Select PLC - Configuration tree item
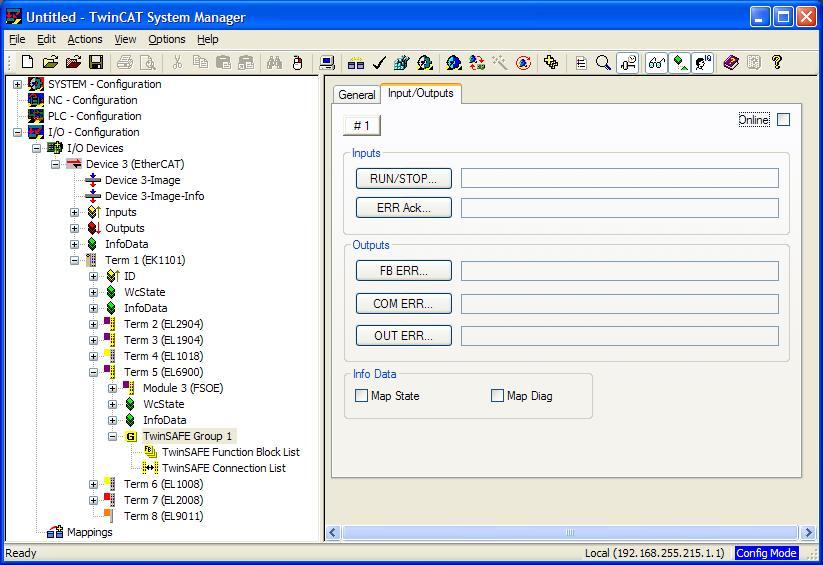This screenshot has width=823, height=565. (x=95, y=116)
